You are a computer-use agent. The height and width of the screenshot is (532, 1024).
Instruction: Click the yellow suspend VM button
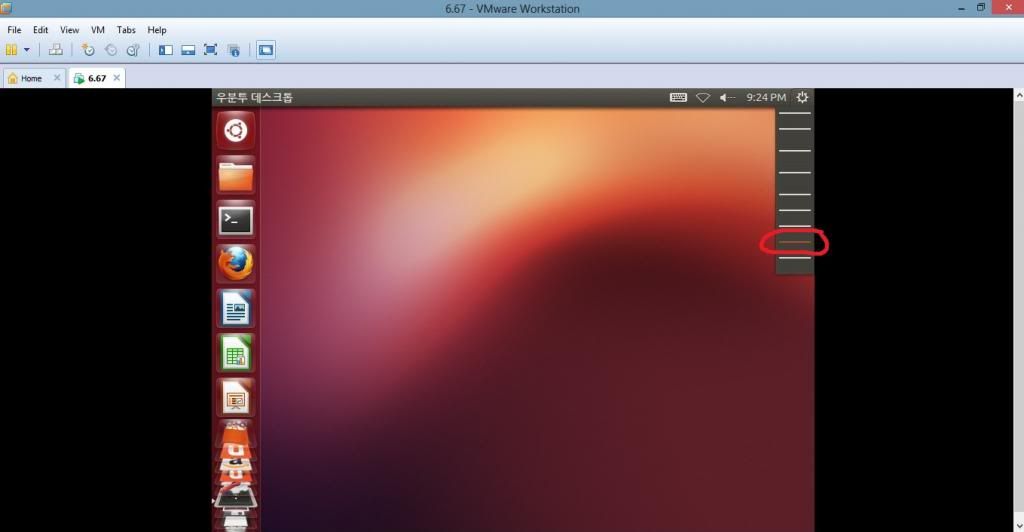(11, 50)
